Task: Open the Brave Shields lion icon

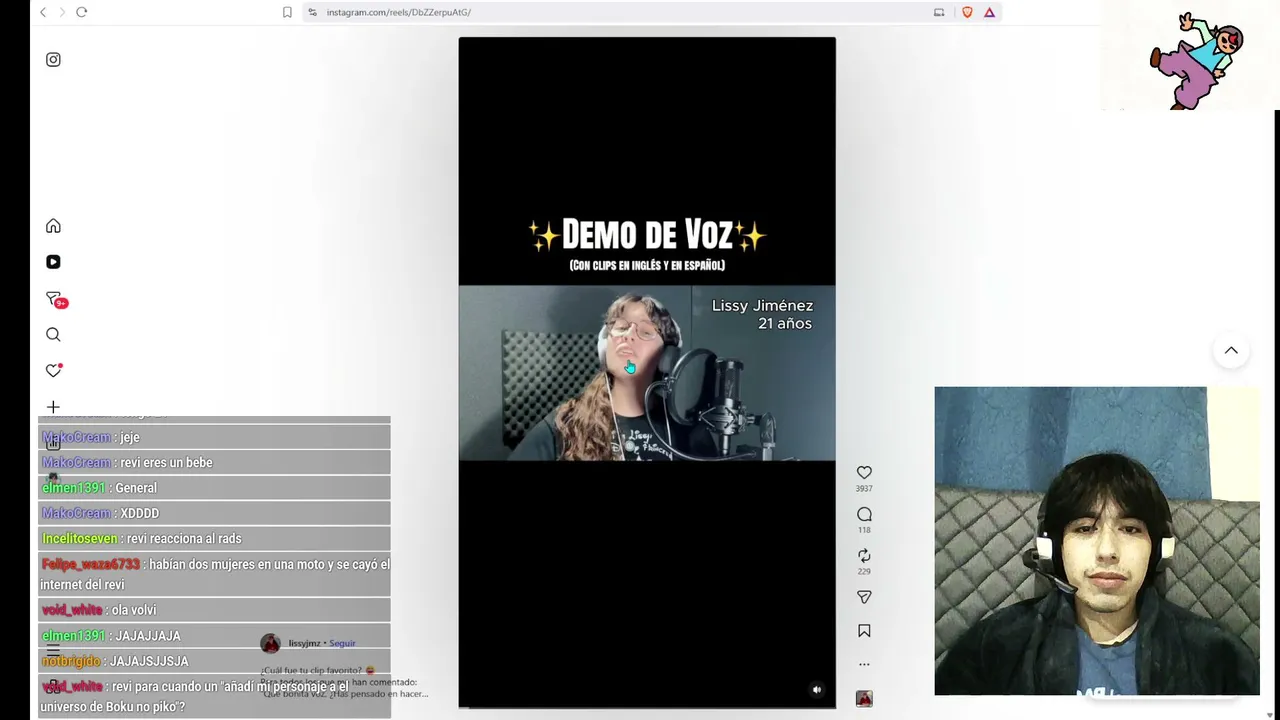Action: tap(967, 12)
